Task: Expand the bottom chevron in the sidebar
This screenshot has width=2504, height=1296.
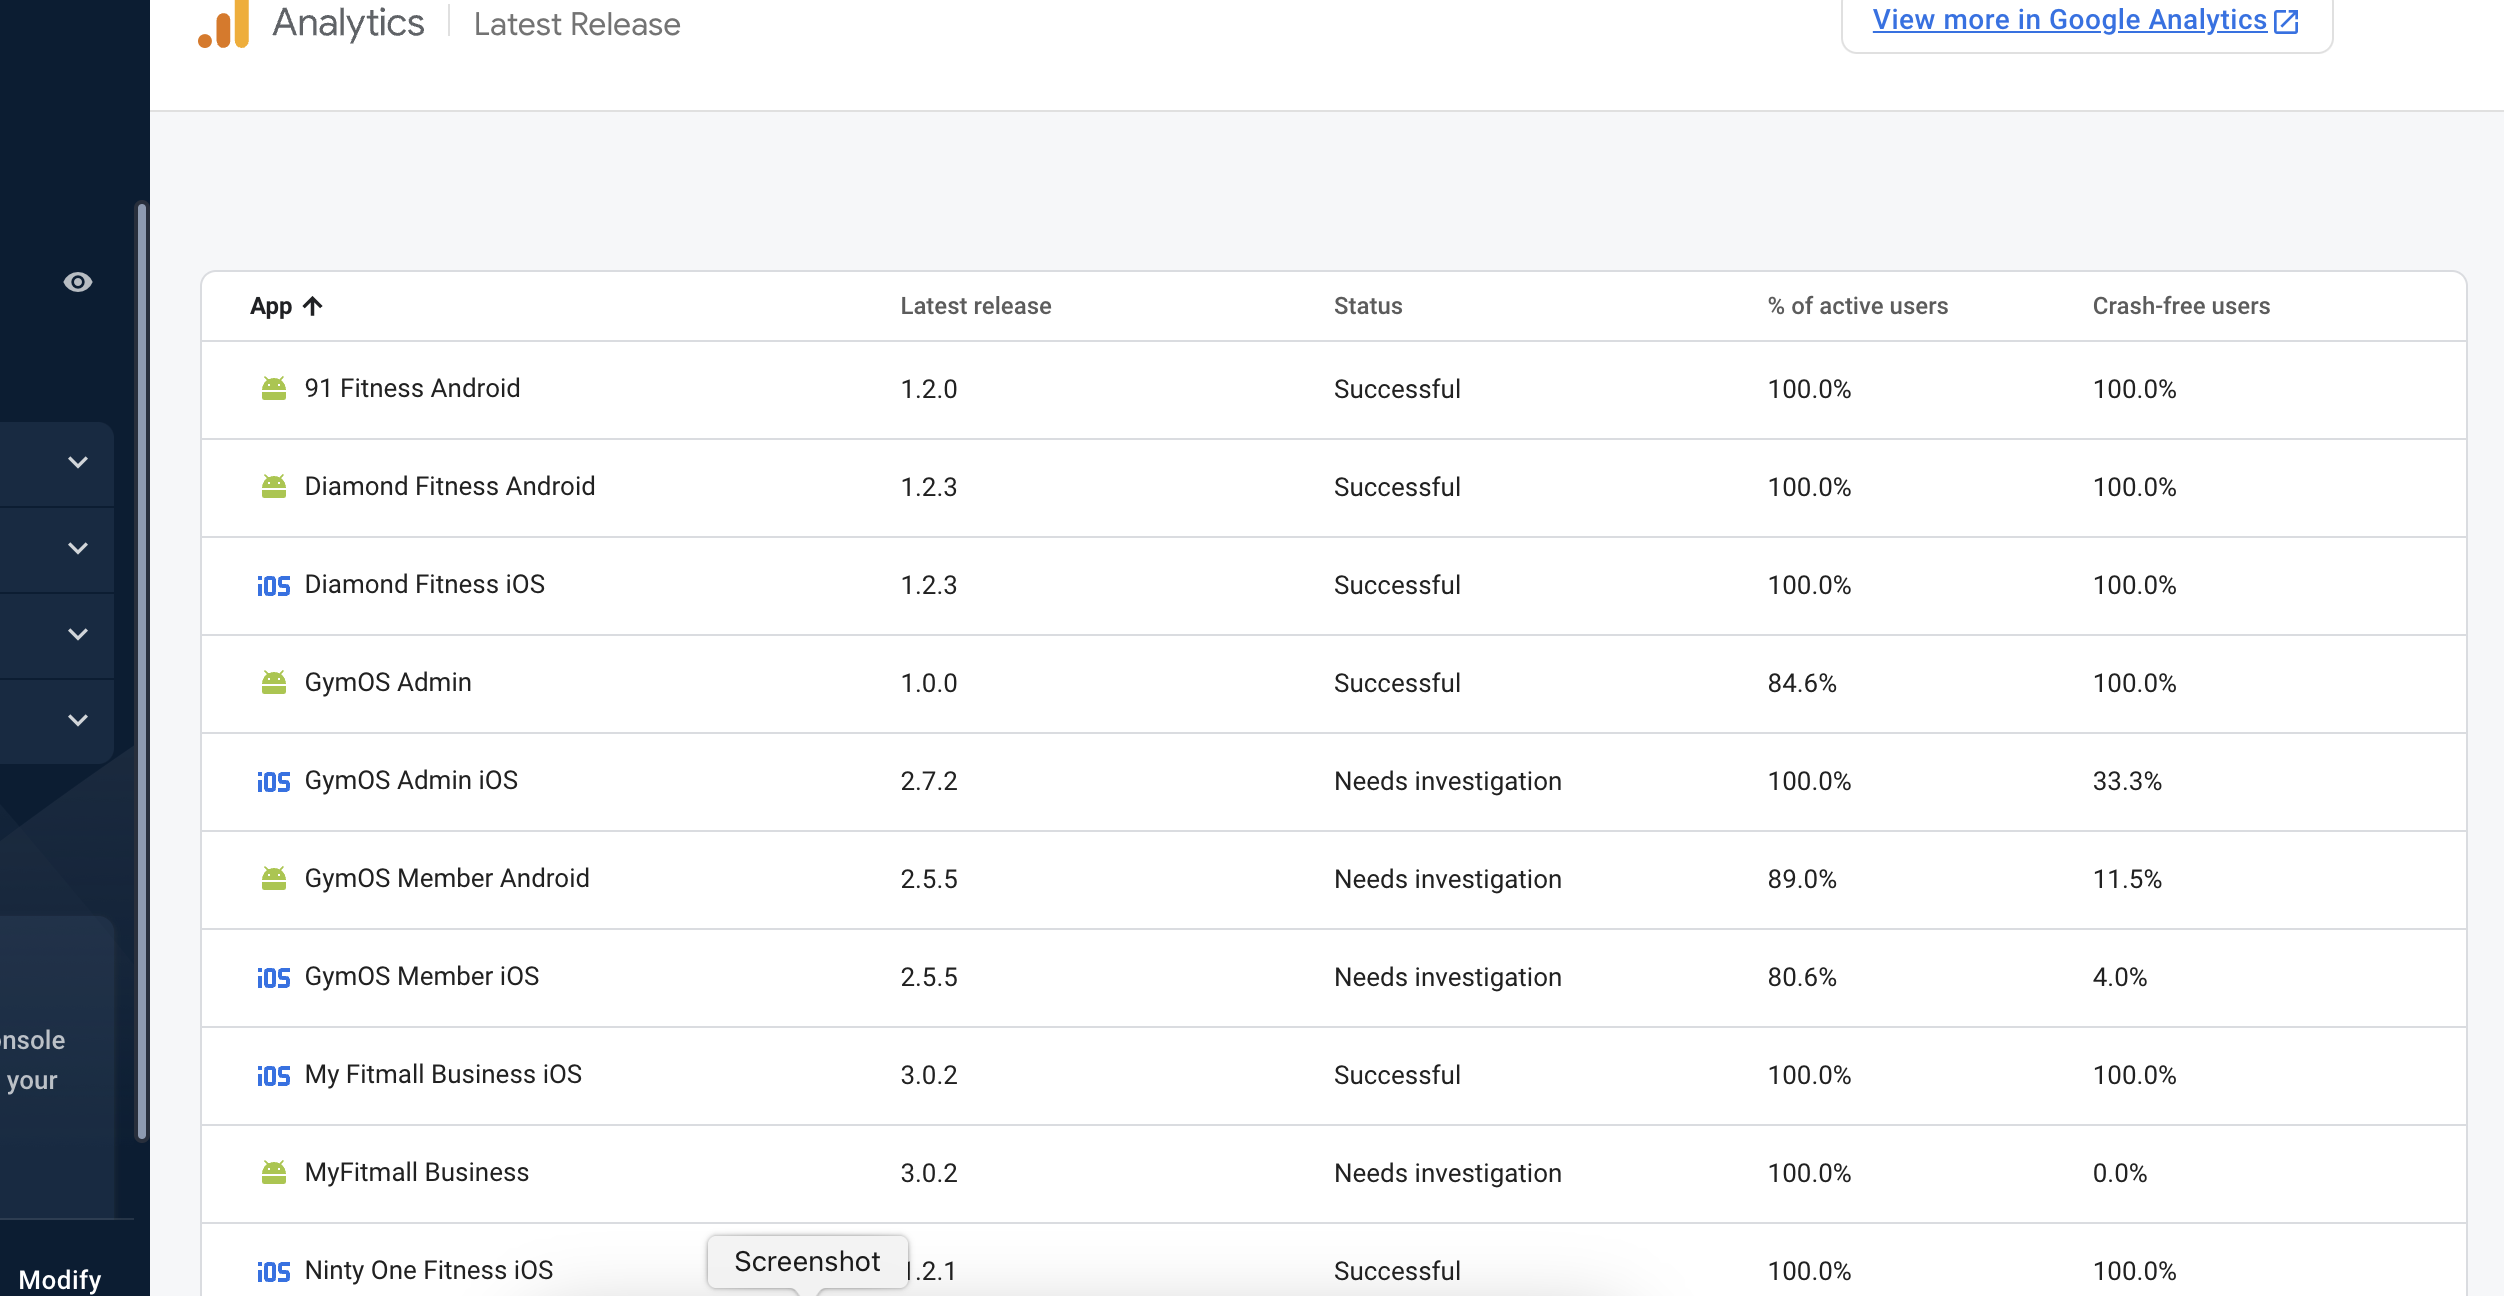Action: (75, 719)
